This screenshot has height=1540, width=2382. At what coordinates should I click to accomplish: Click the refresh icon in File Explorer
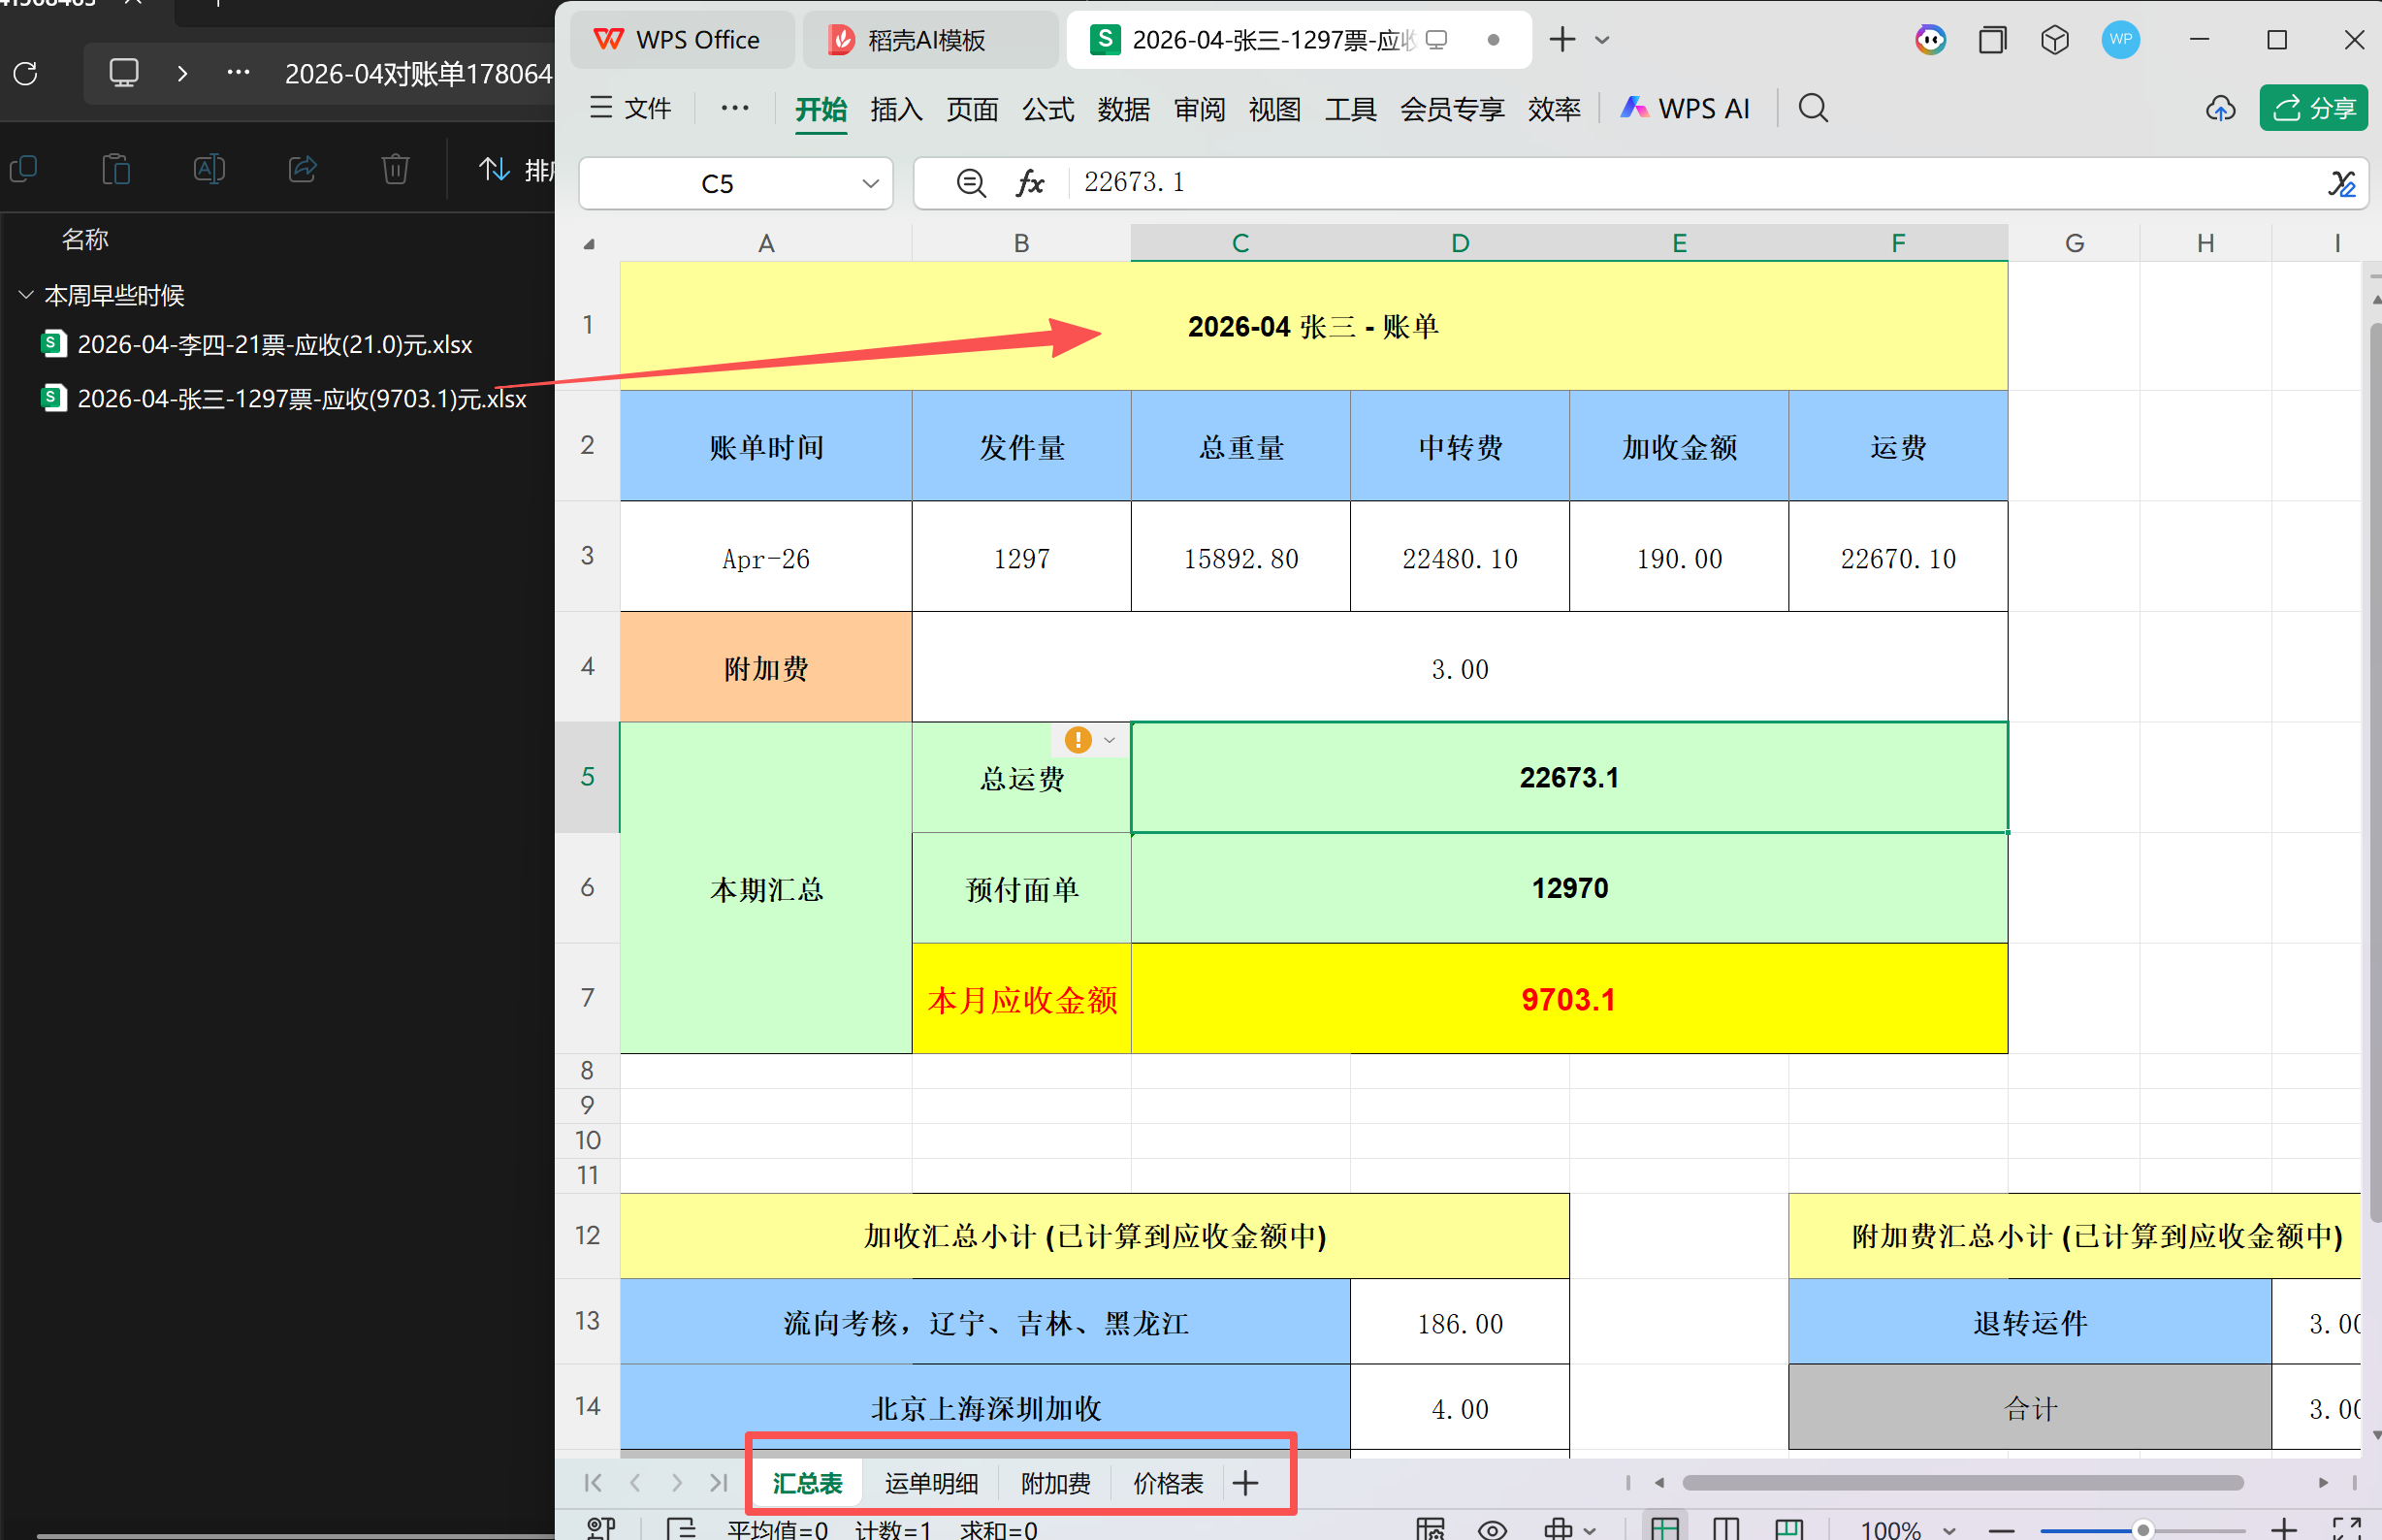coord(26,73)
